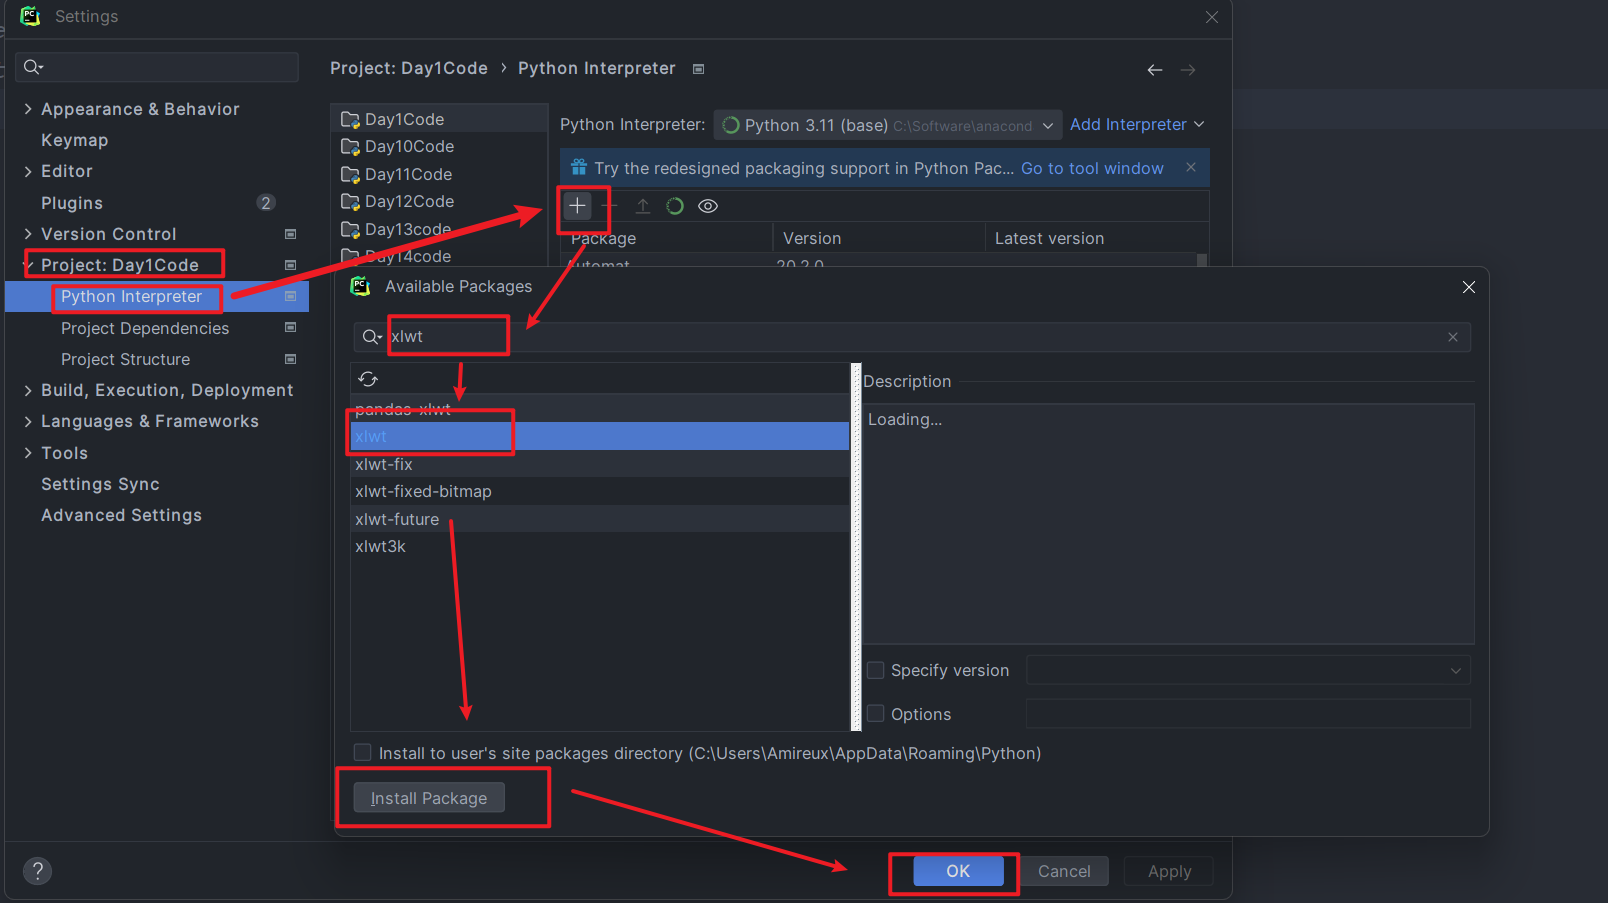Click the Go to tool window link
Screen dimensions: 1608x903
pos(1092,168)
